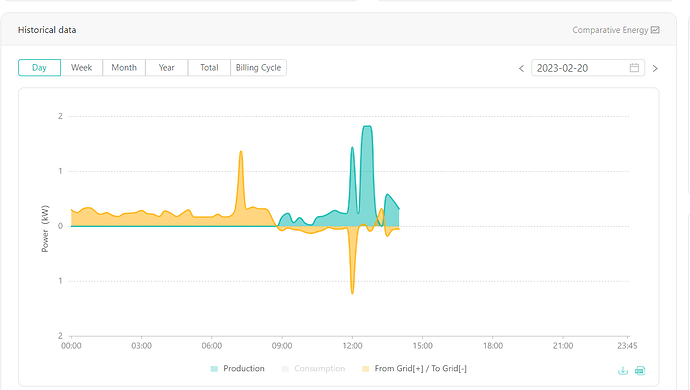Click the 12:00 label on time axis
The height and width of the screenshot is (390, 690).
pyautogui.click(x=352, y=346)
